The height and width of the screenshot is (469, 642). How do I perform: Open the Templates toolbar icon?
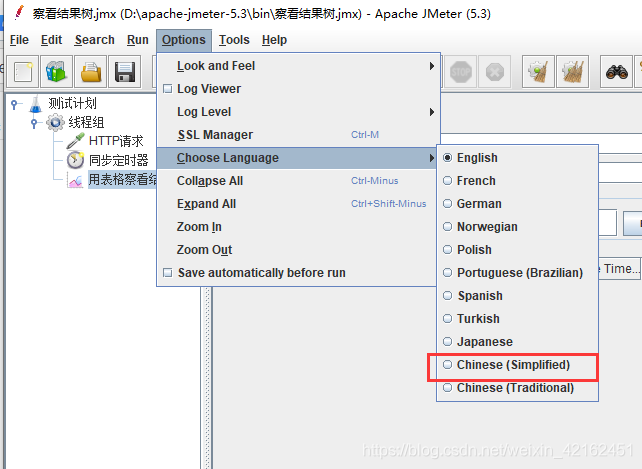[57, 72]
